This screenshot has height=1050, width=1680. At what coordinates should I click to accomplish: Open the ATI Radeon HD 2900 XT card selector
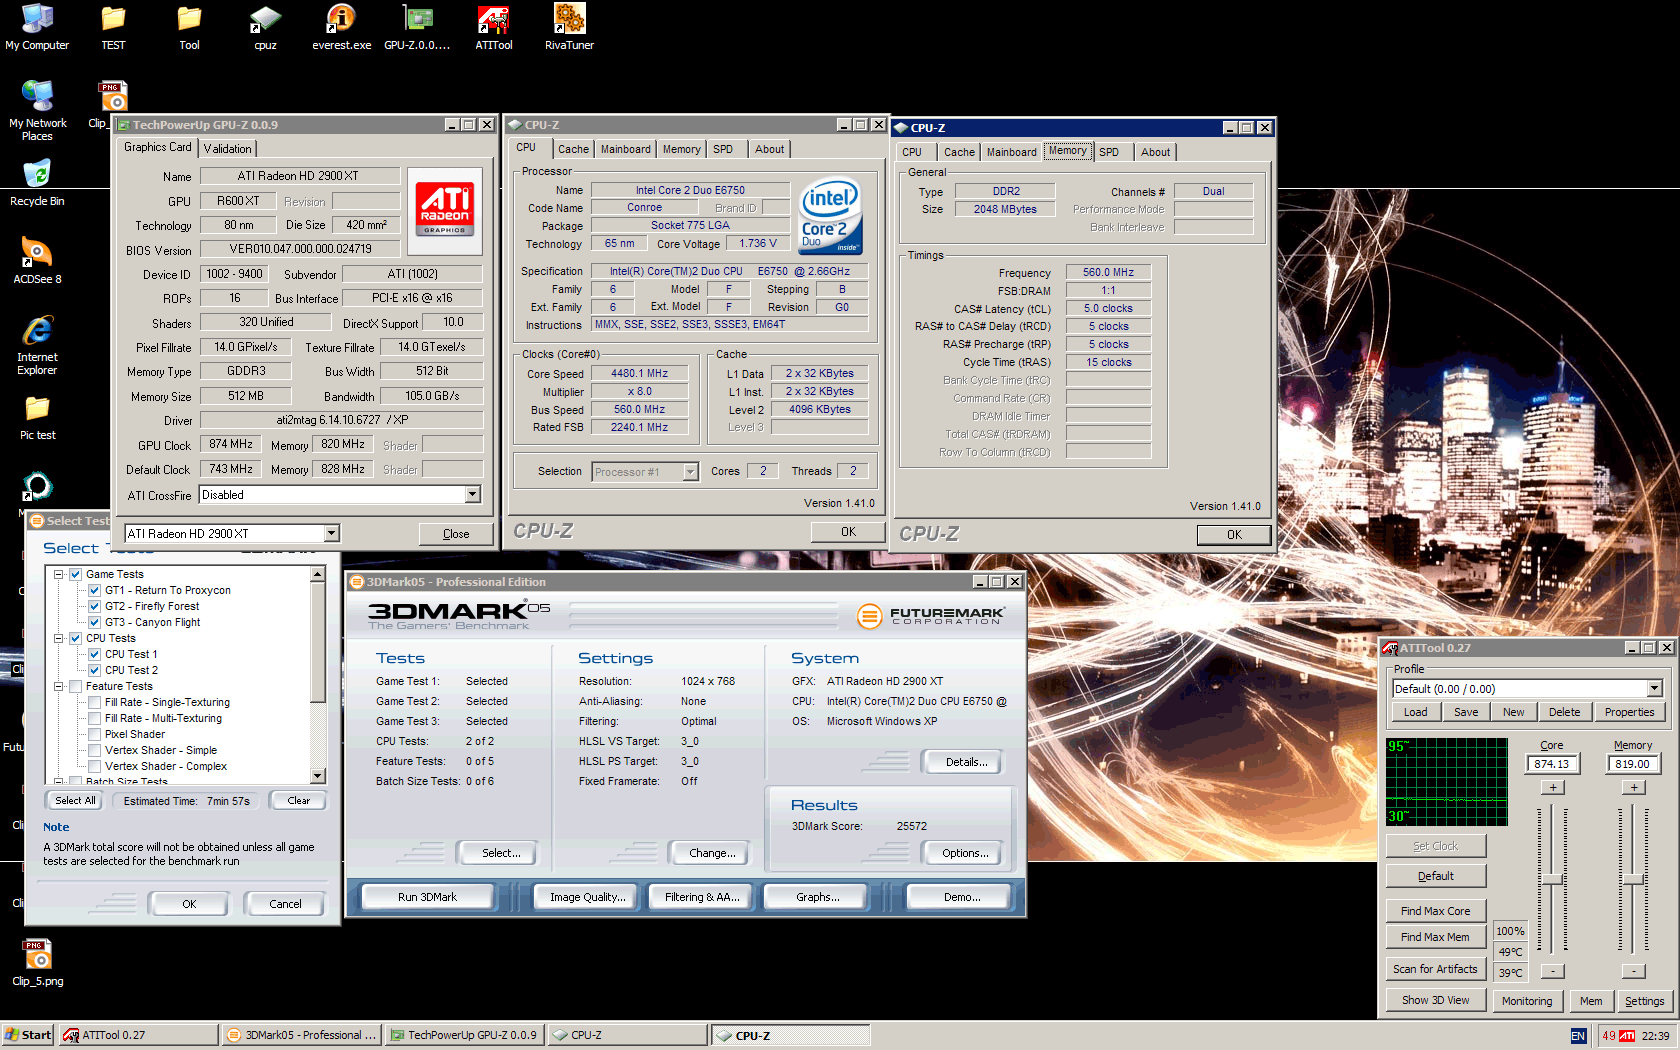tap(331, 534)
